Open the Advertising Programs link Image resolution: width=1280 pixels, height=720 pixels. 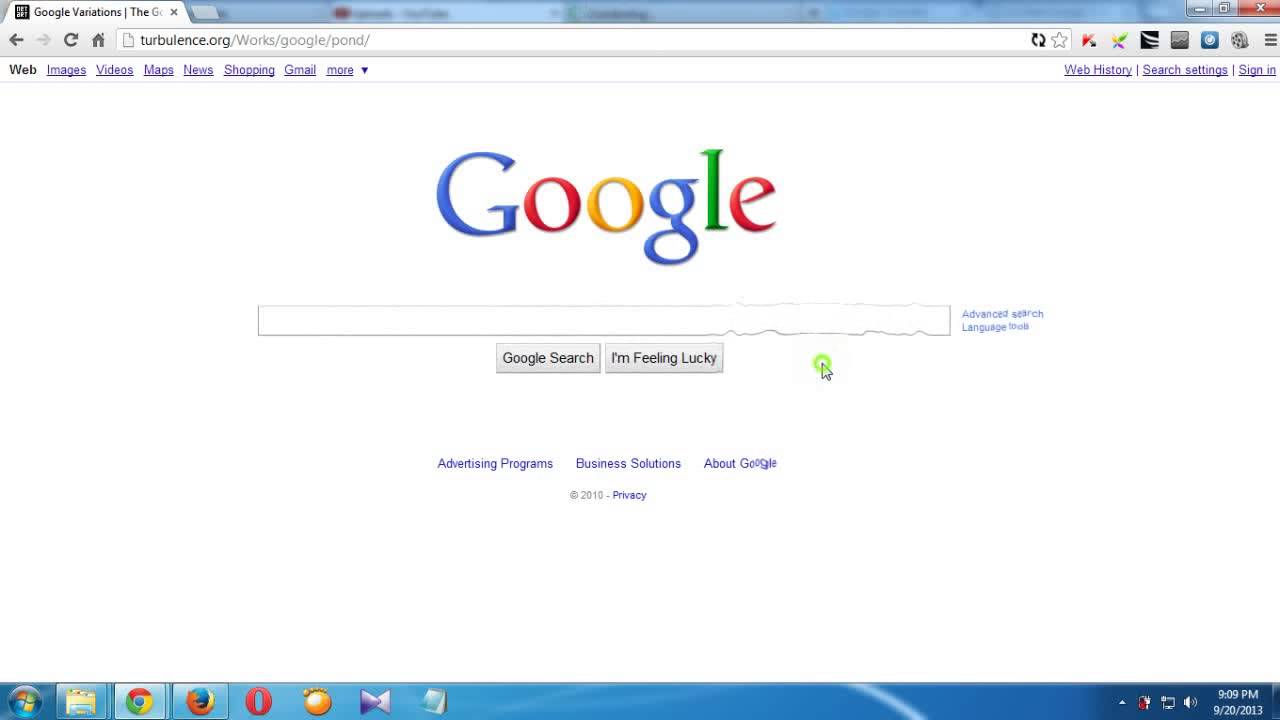(495, 464)
